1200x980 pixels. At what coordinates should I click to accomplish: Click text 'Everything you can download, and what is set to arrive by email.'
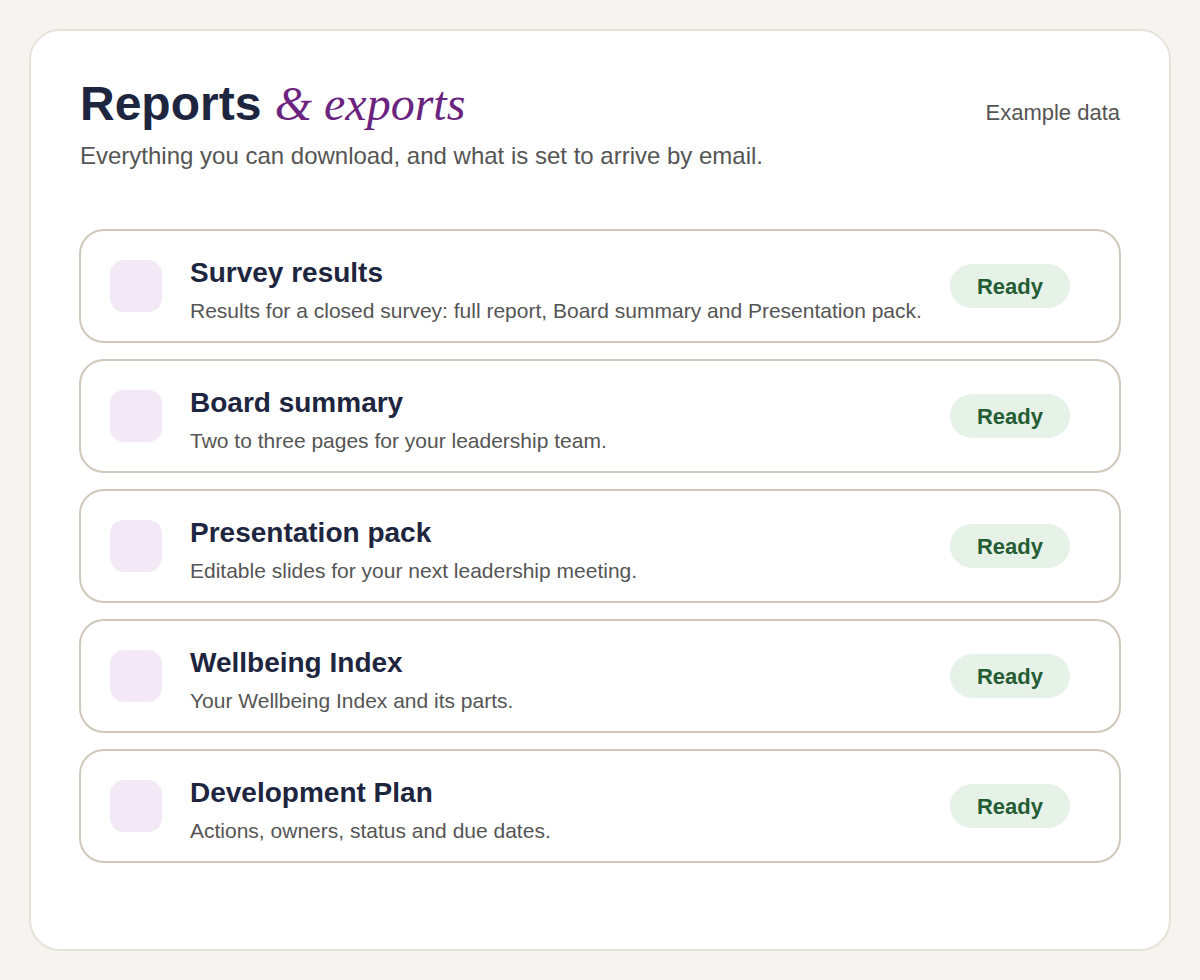coord(421,156)
